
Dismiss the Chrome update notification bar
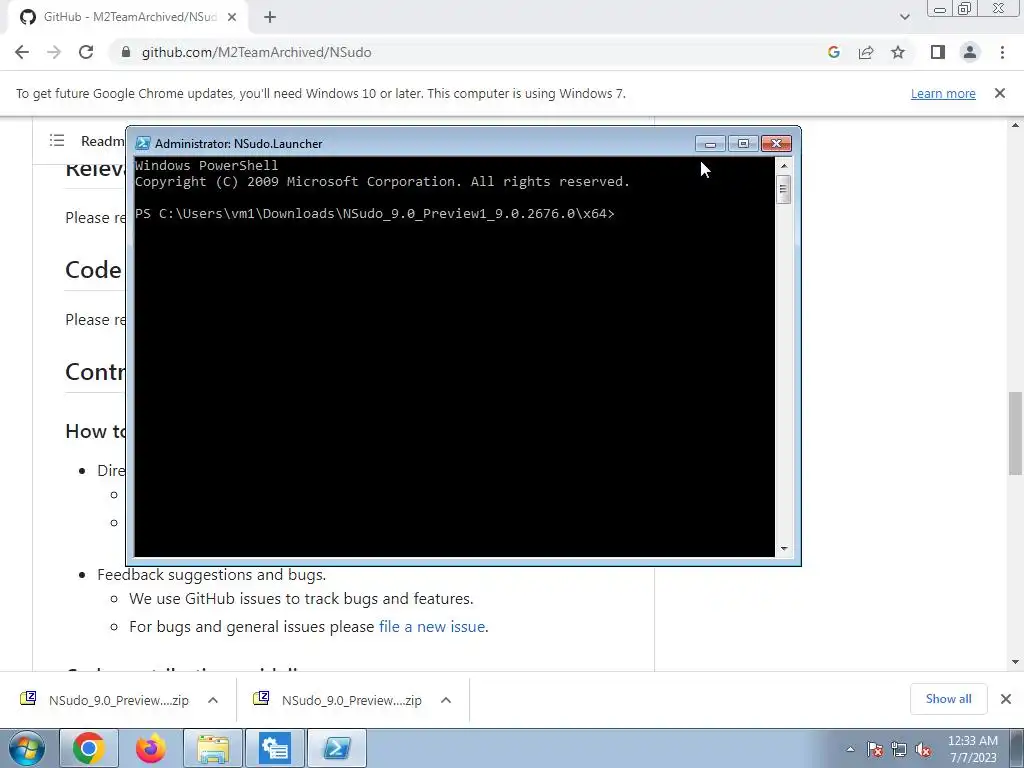coord(1000,93)
